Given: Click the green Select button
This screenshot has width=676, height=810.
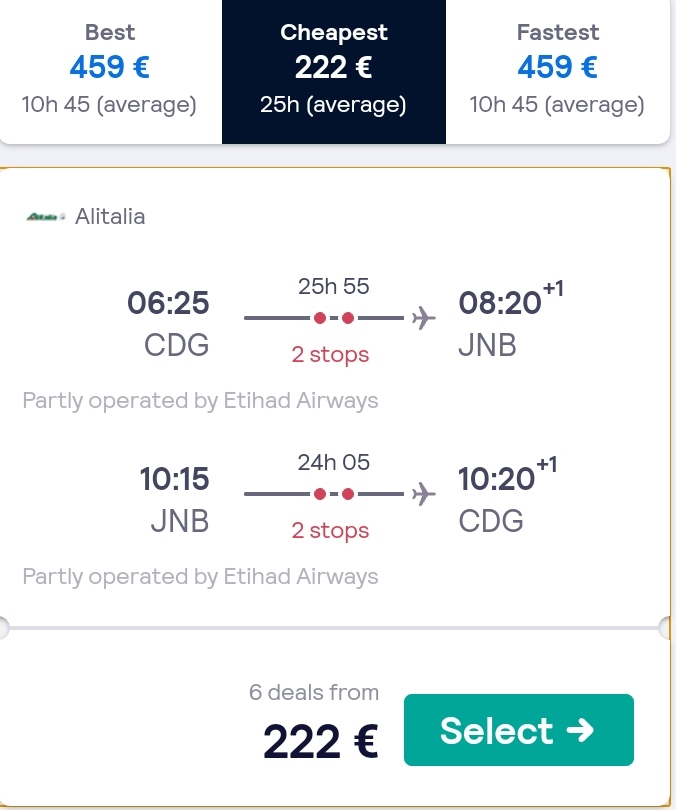Looking at the screenshot, I should point(518,729).
